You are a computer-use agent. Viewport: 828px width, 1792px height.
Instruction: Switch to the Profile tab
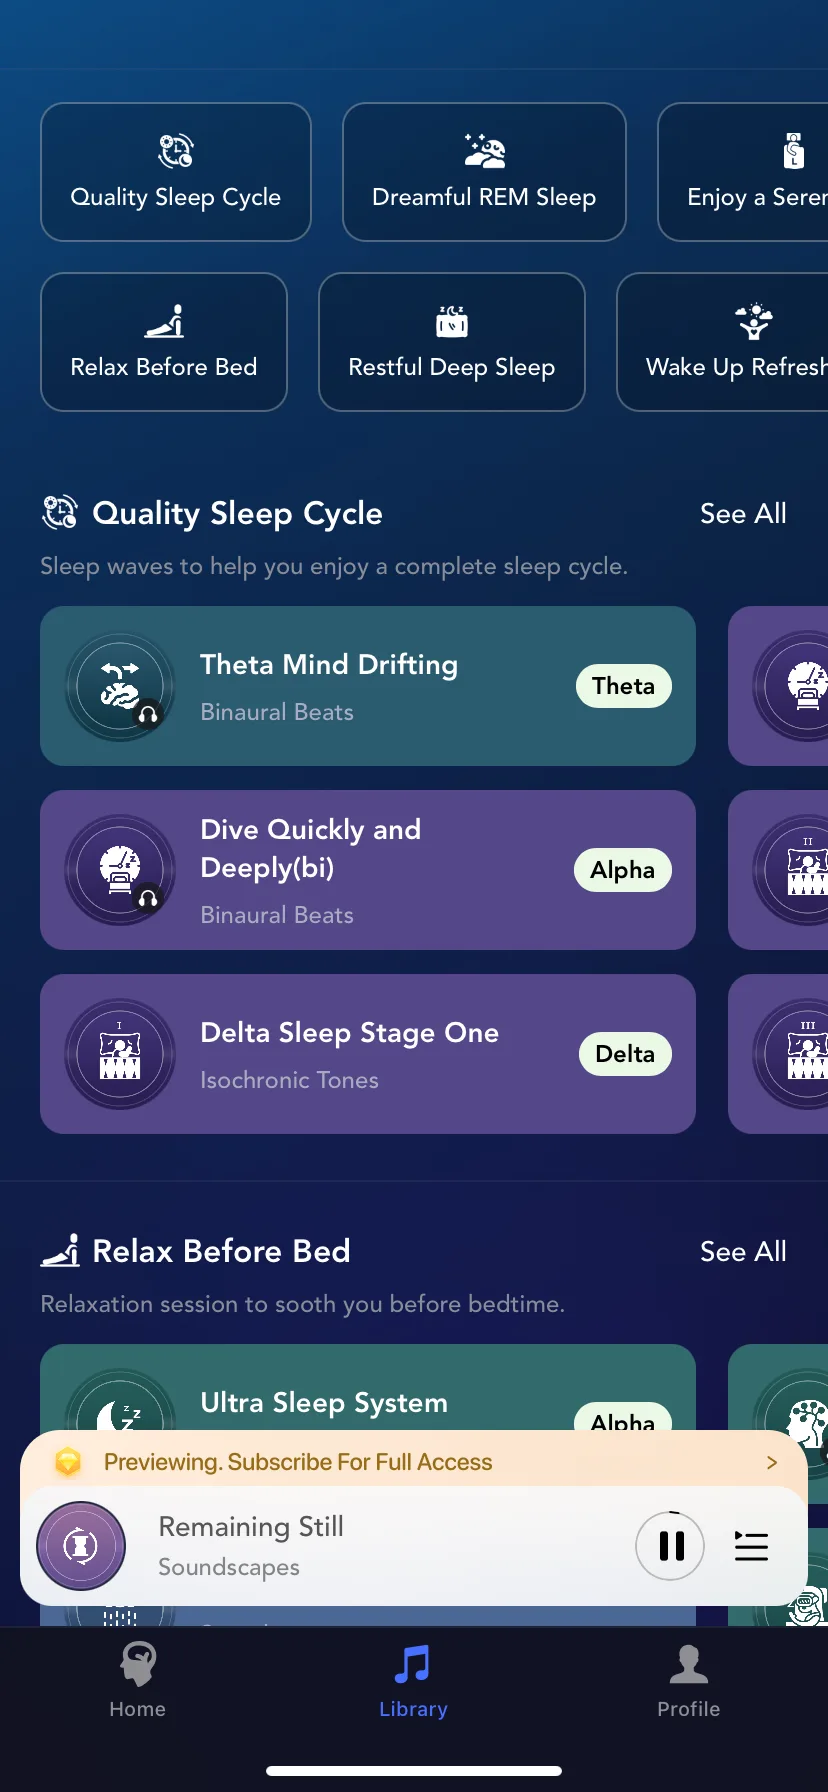pos(689,1680)
